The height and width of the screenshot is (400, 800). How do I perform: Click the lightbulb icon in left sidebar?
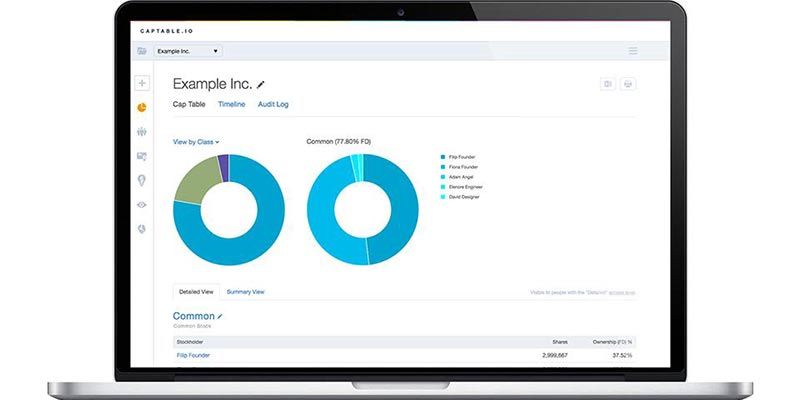tap(142, 180)
